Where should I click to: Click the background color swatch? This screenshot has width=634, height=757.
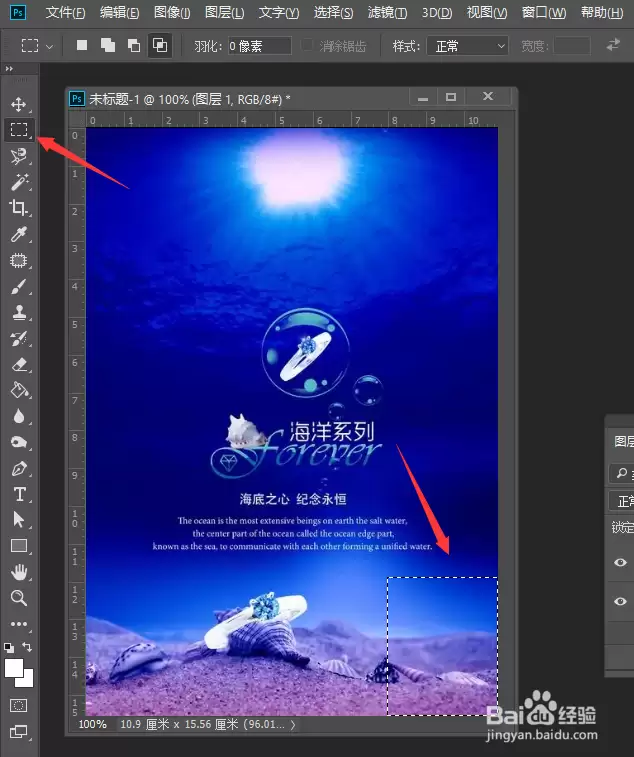(x=28, y=680)
